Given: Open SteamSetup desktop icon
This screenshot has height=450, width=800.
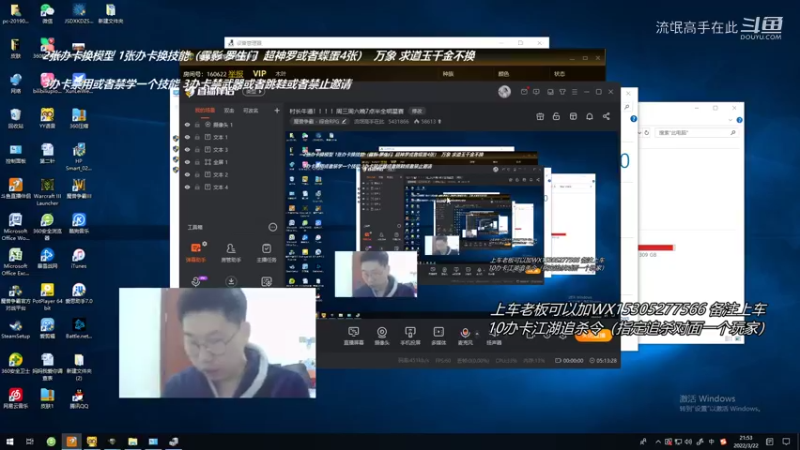Looking at the screenshot, I should pyautogui.click(x=16, y=329).
